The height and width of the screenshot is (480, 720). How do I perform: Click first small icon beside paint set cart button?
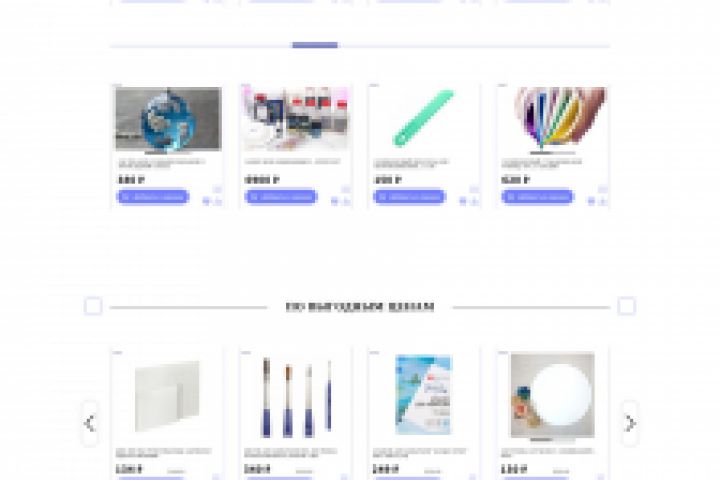[x=335, y=201]
